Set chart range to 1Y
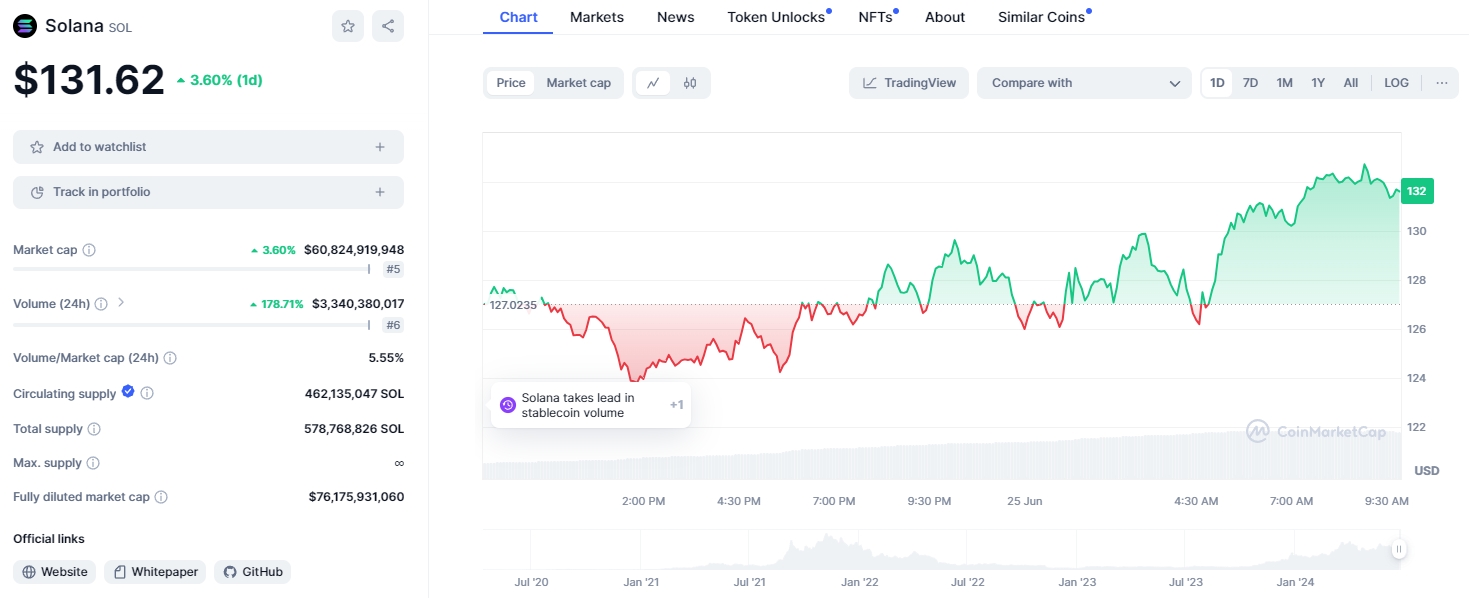Image resolution: width=1469 pixels, height=598 pixels. click(1318, 83)
